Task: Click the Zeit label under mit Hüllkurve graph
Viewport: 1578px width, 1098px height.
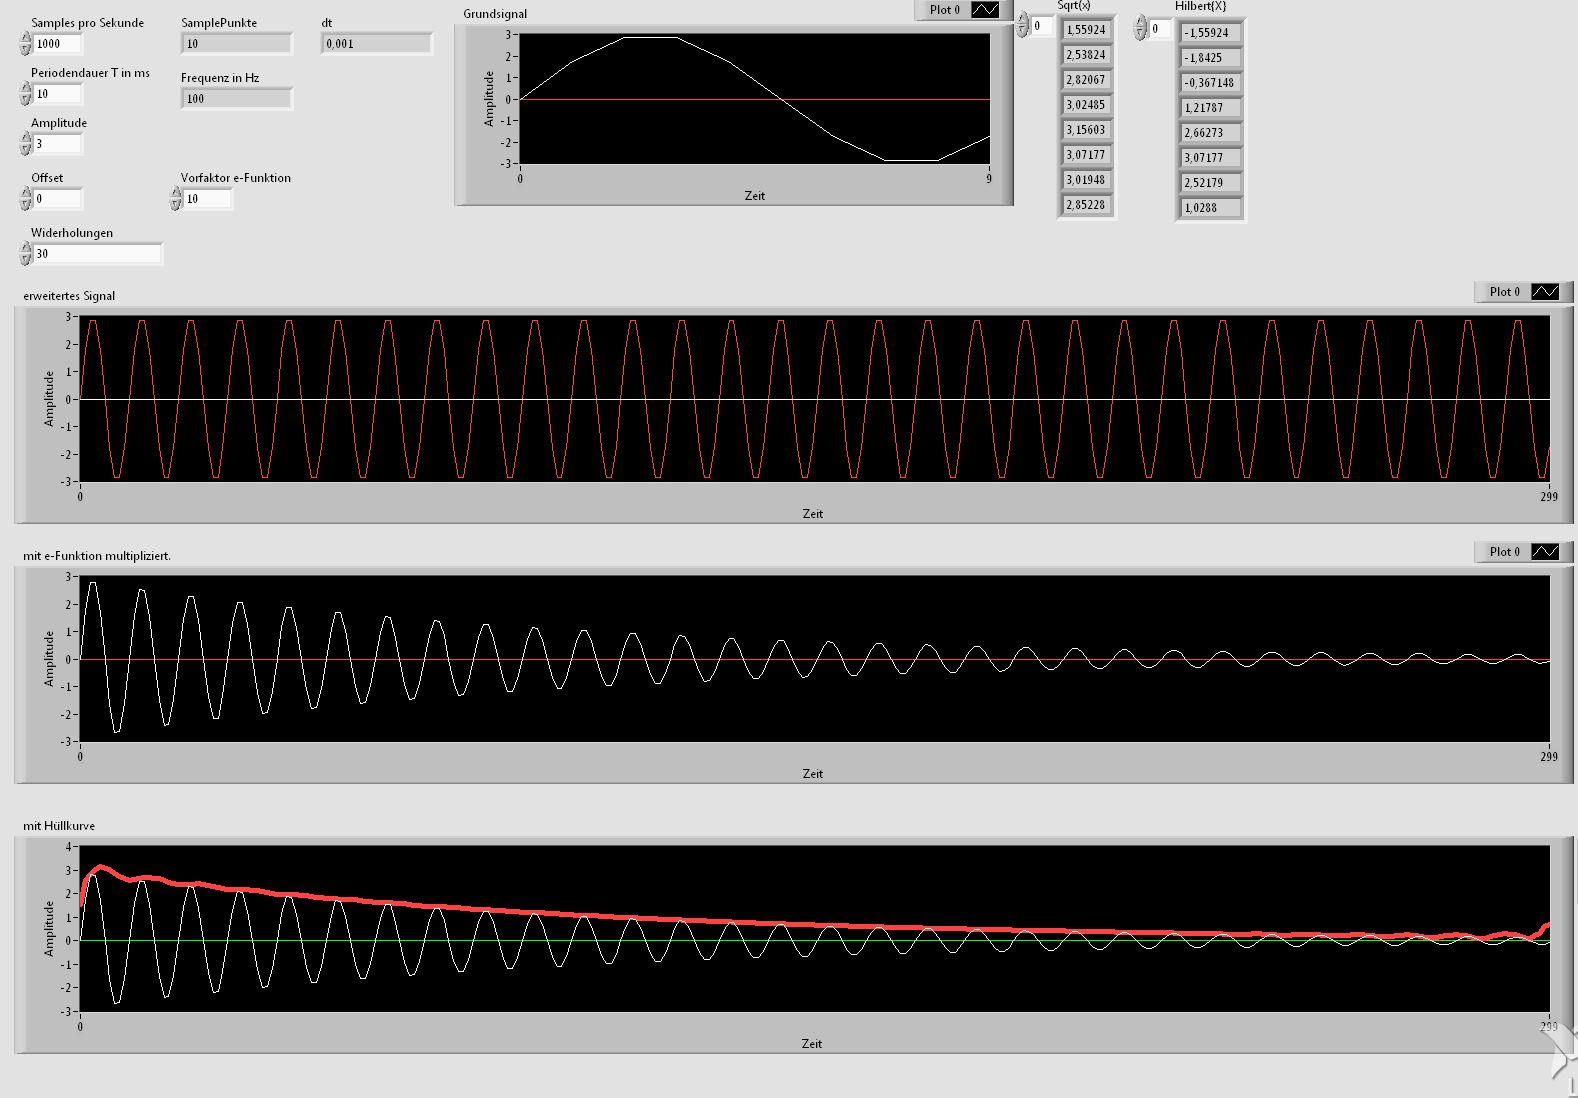Action: click(x=812, y=1044)
